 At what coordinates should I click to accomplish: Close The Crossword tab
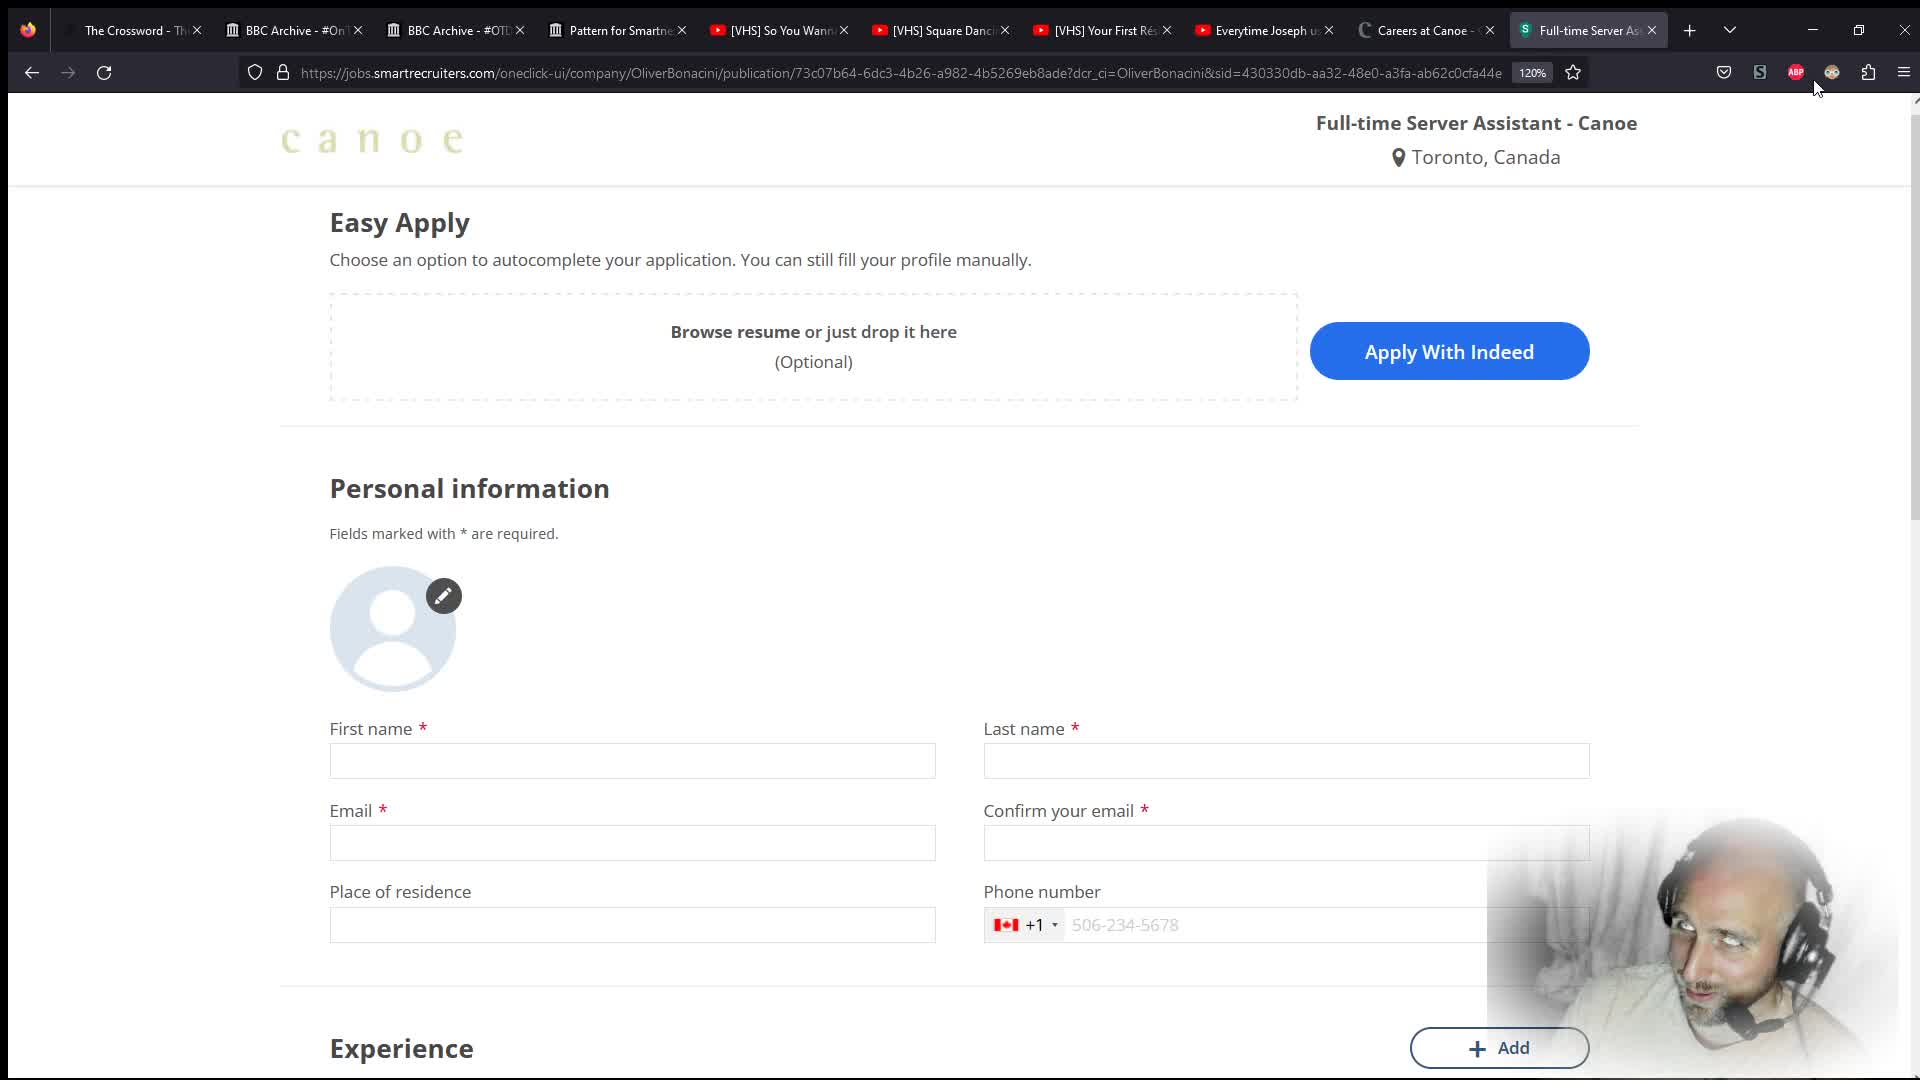click(197, 31)
